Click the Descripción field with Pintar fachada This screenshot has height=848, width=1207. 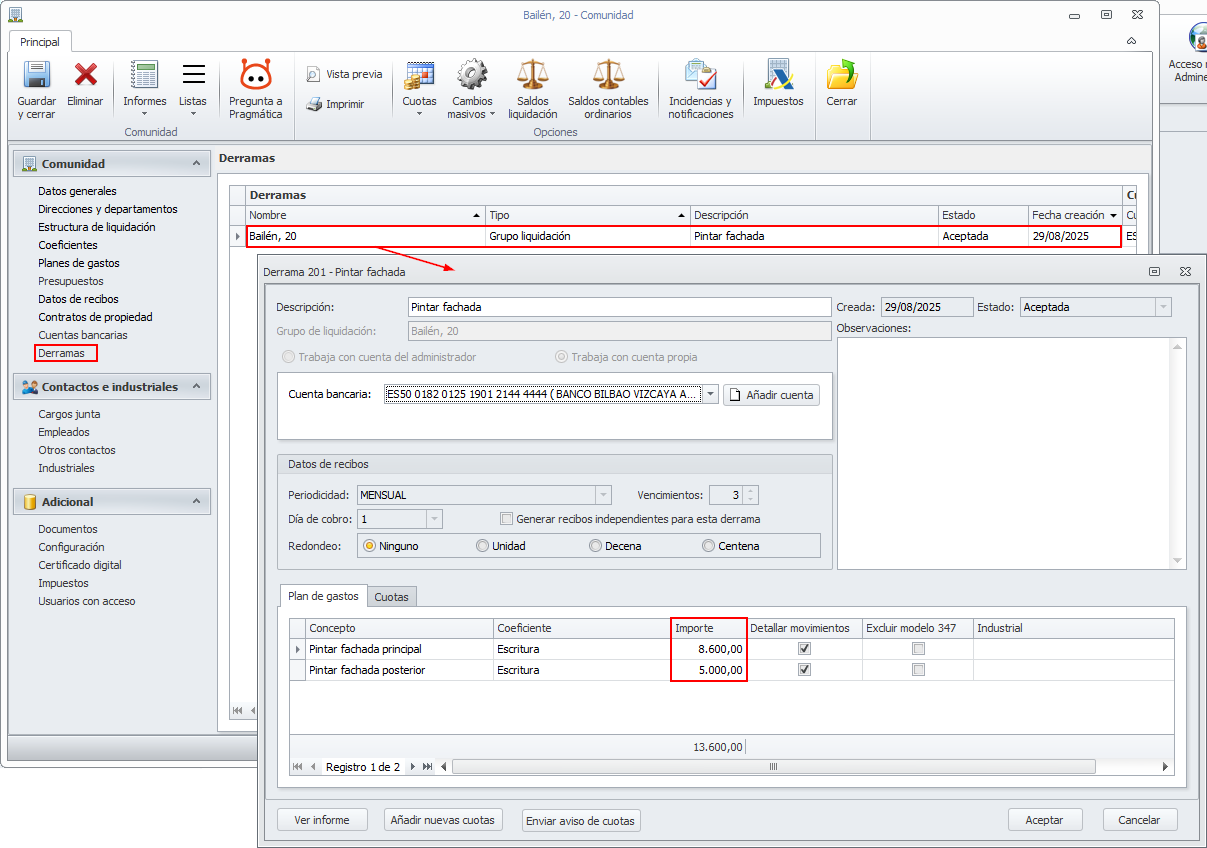point(619,307)
